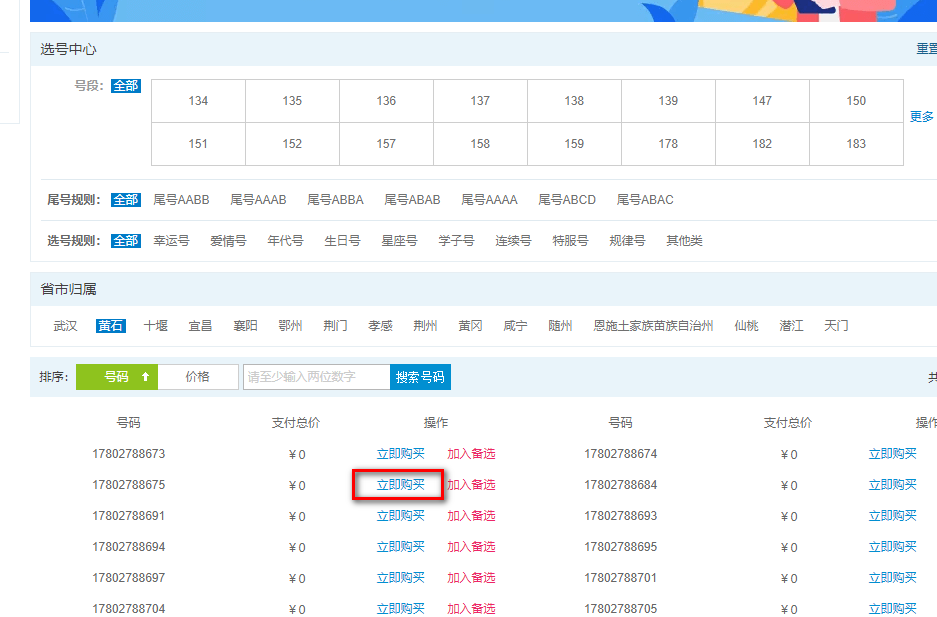
Task: Reset filters with 重置 link
Action: pyautogui.click(x=926, y=49)
